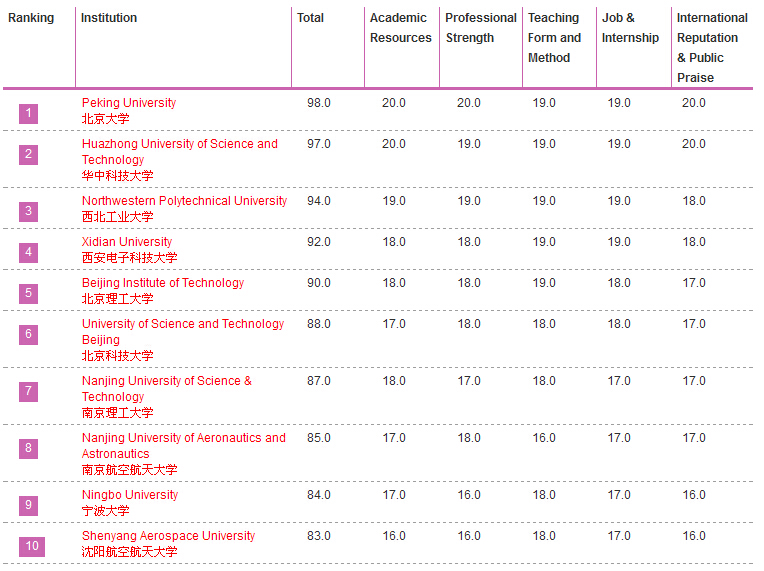Click rank badge number 10
The width and height of the screenshot is (764, 571).
pos(32,546)
